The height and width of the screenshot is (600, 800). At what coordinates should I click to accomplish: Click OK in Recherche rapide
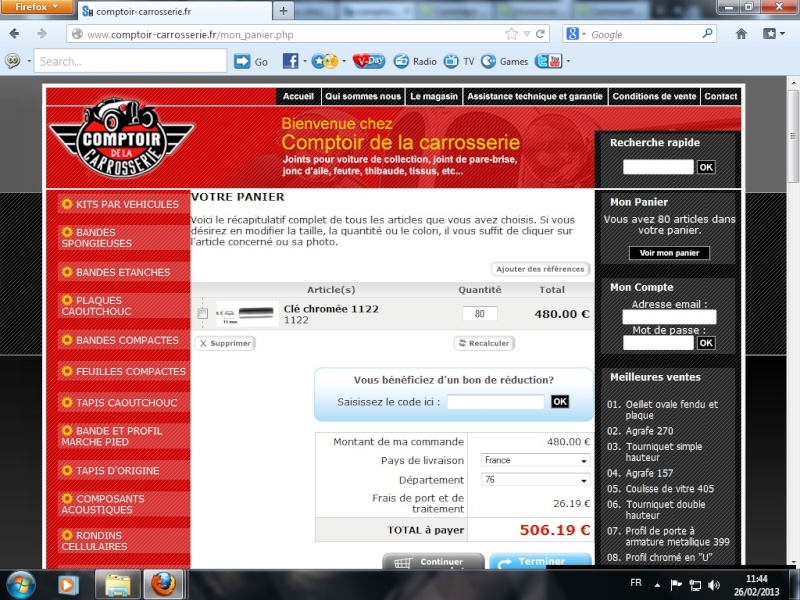(706, 167)
